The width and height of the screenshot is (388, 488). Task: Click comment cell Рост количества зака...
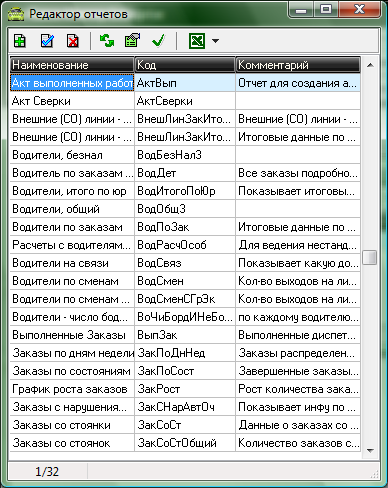click(298, 389)
